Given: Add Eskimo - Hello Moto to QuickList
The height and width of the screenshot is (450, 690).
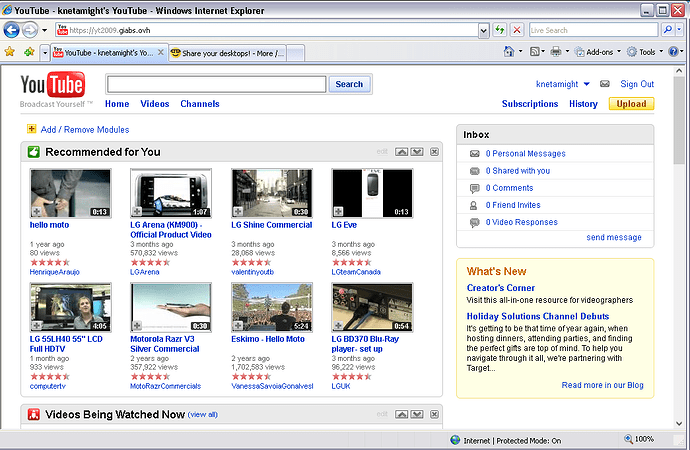Looking at the screenshot, I should (238, 326).
